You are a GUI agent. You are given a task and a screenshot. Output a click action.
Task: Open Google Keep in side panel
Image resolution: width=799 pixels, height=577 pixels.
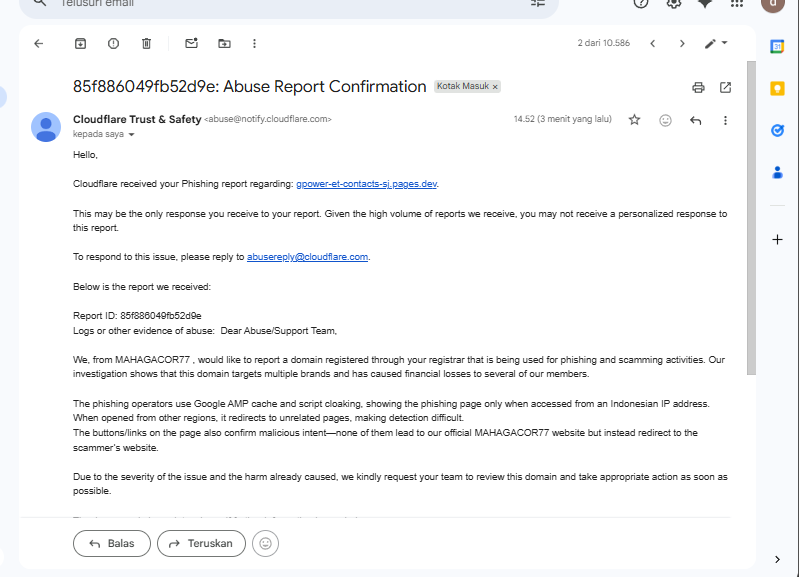pos(777,88)
